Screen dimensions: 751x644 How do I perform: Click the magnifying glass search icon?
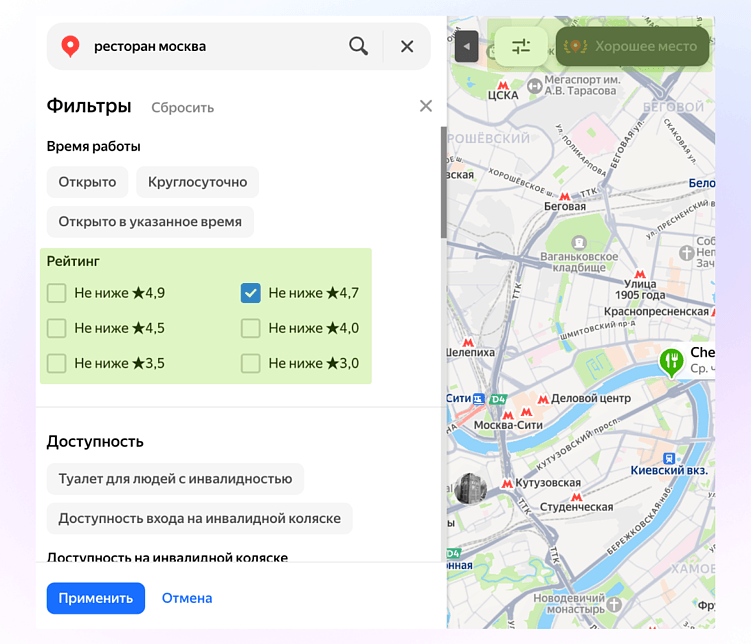point(358,46)
